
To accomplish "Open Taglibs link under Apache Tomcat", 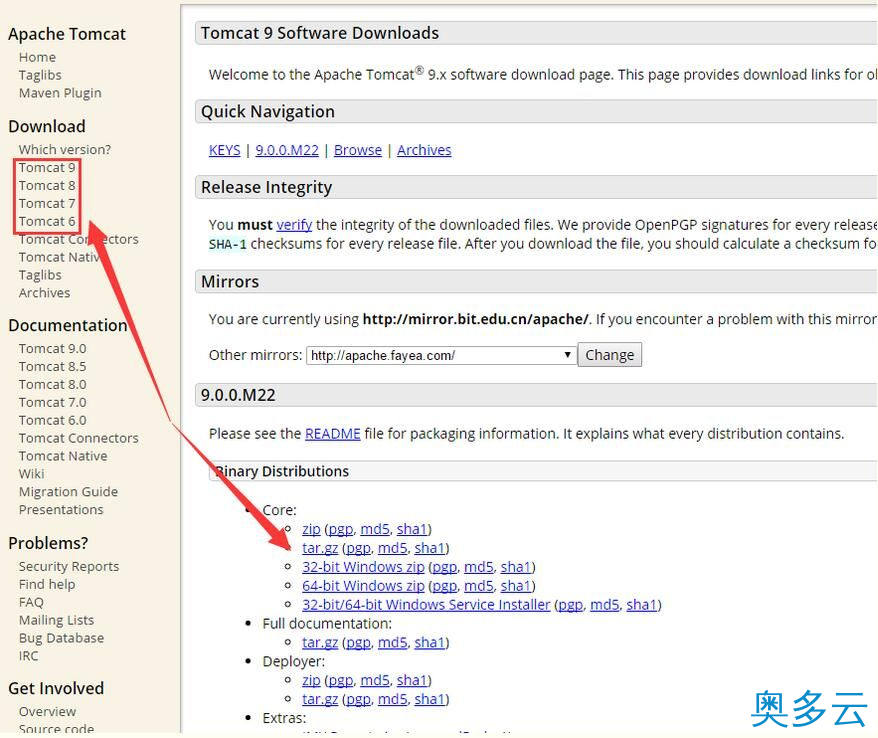I will coord(40,75).
